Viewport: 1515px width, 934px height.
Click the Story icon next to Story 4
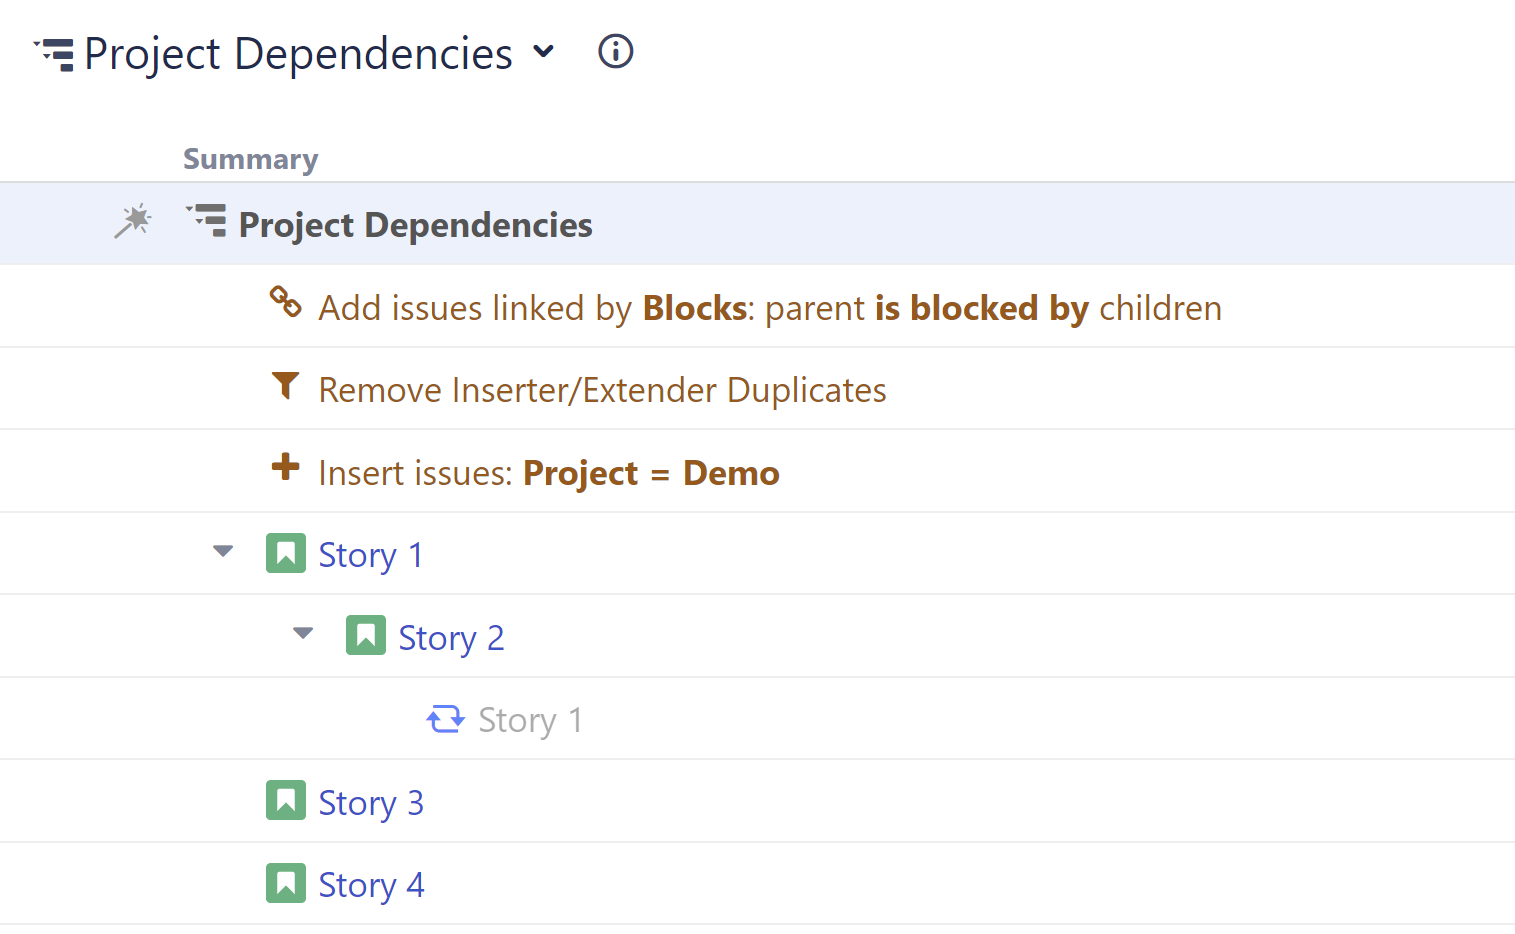[x=286, y=882]
